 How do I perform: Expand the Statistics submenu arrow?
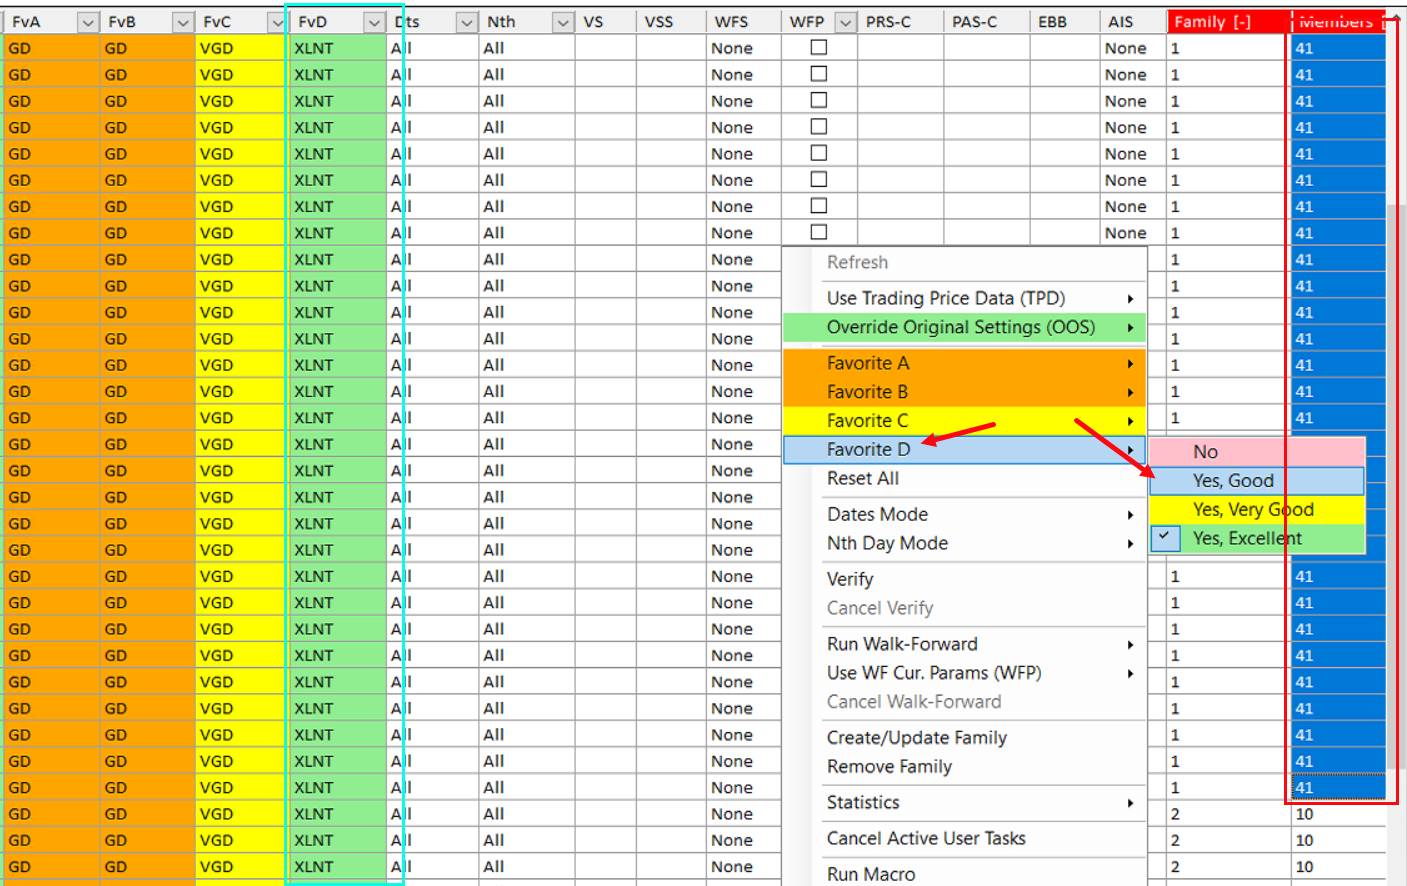tap(1130, 803)
